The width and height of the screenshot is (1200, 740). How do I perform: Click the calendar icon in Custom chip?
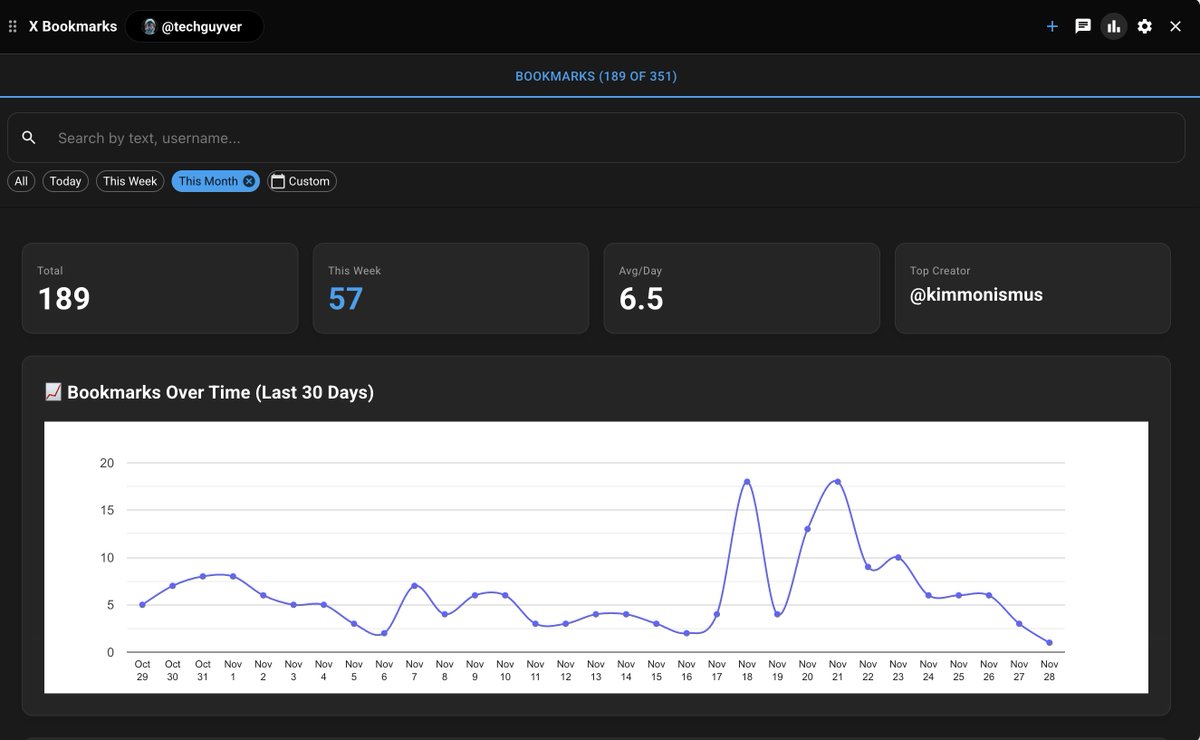[279, 181]
